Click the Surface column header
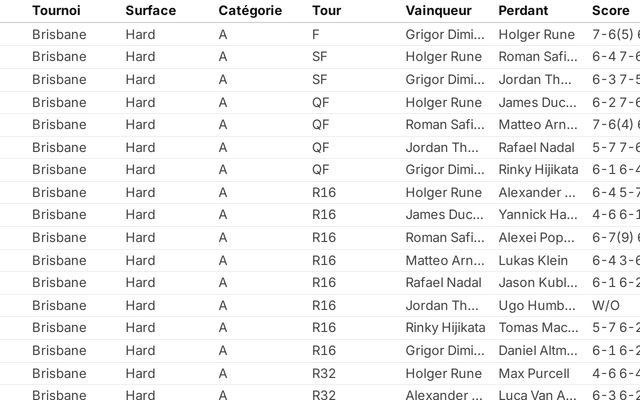This screenshot has height=400, width=640. [150, 11]
